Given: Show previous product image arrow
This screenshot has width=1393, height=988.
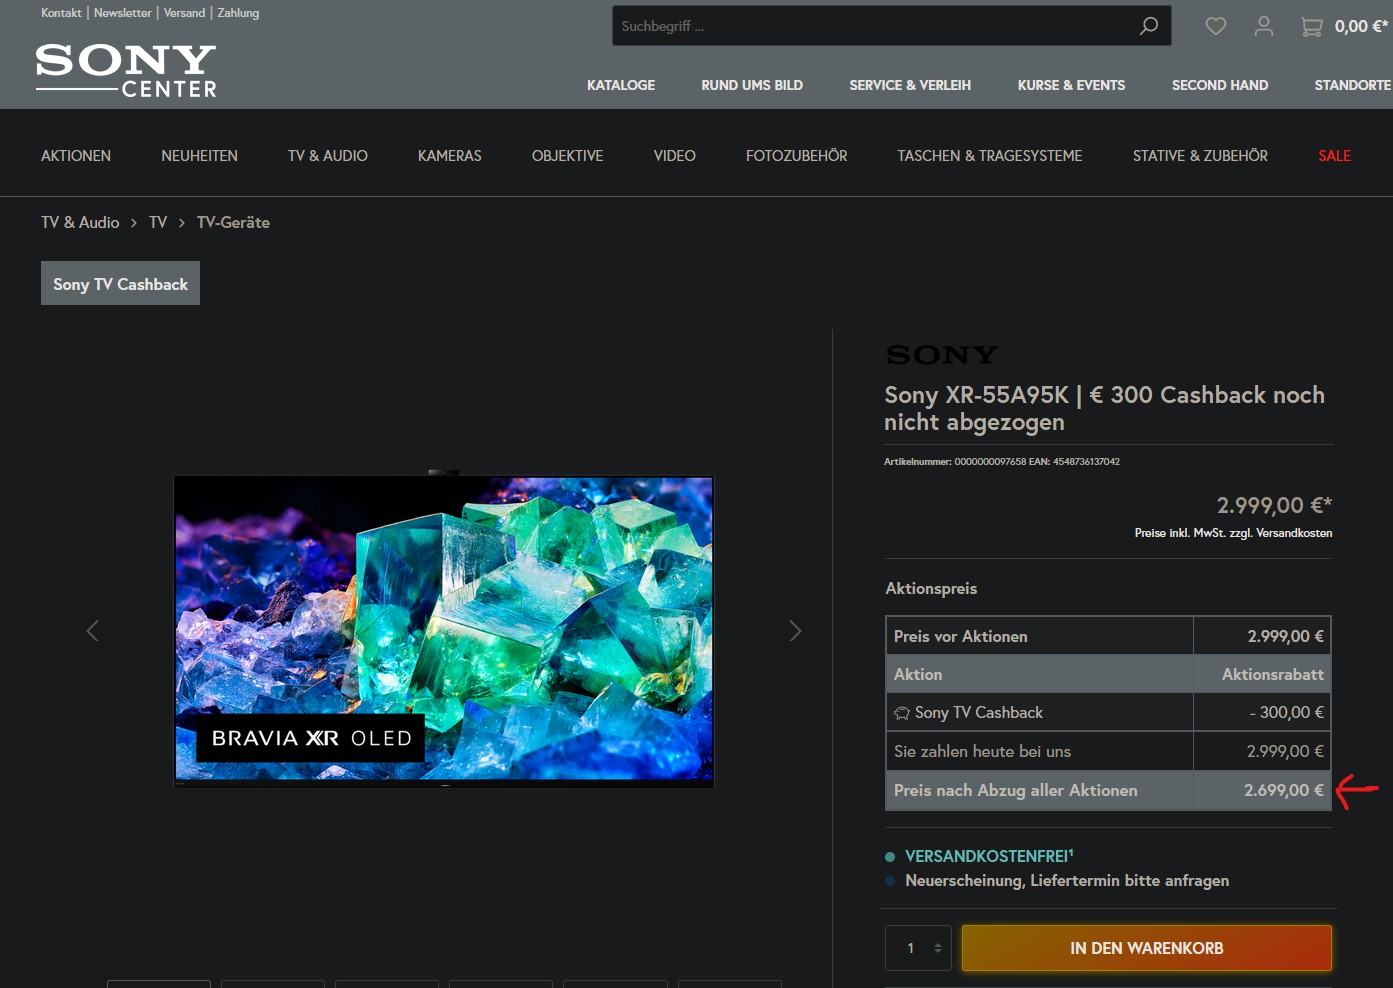Looking at the screenshot, I should [92, 630].
